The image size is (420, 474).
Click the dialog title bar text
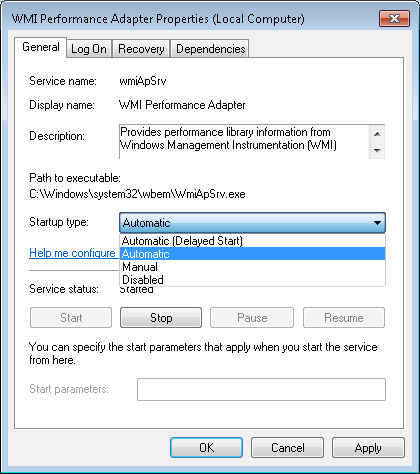[158, 19]
